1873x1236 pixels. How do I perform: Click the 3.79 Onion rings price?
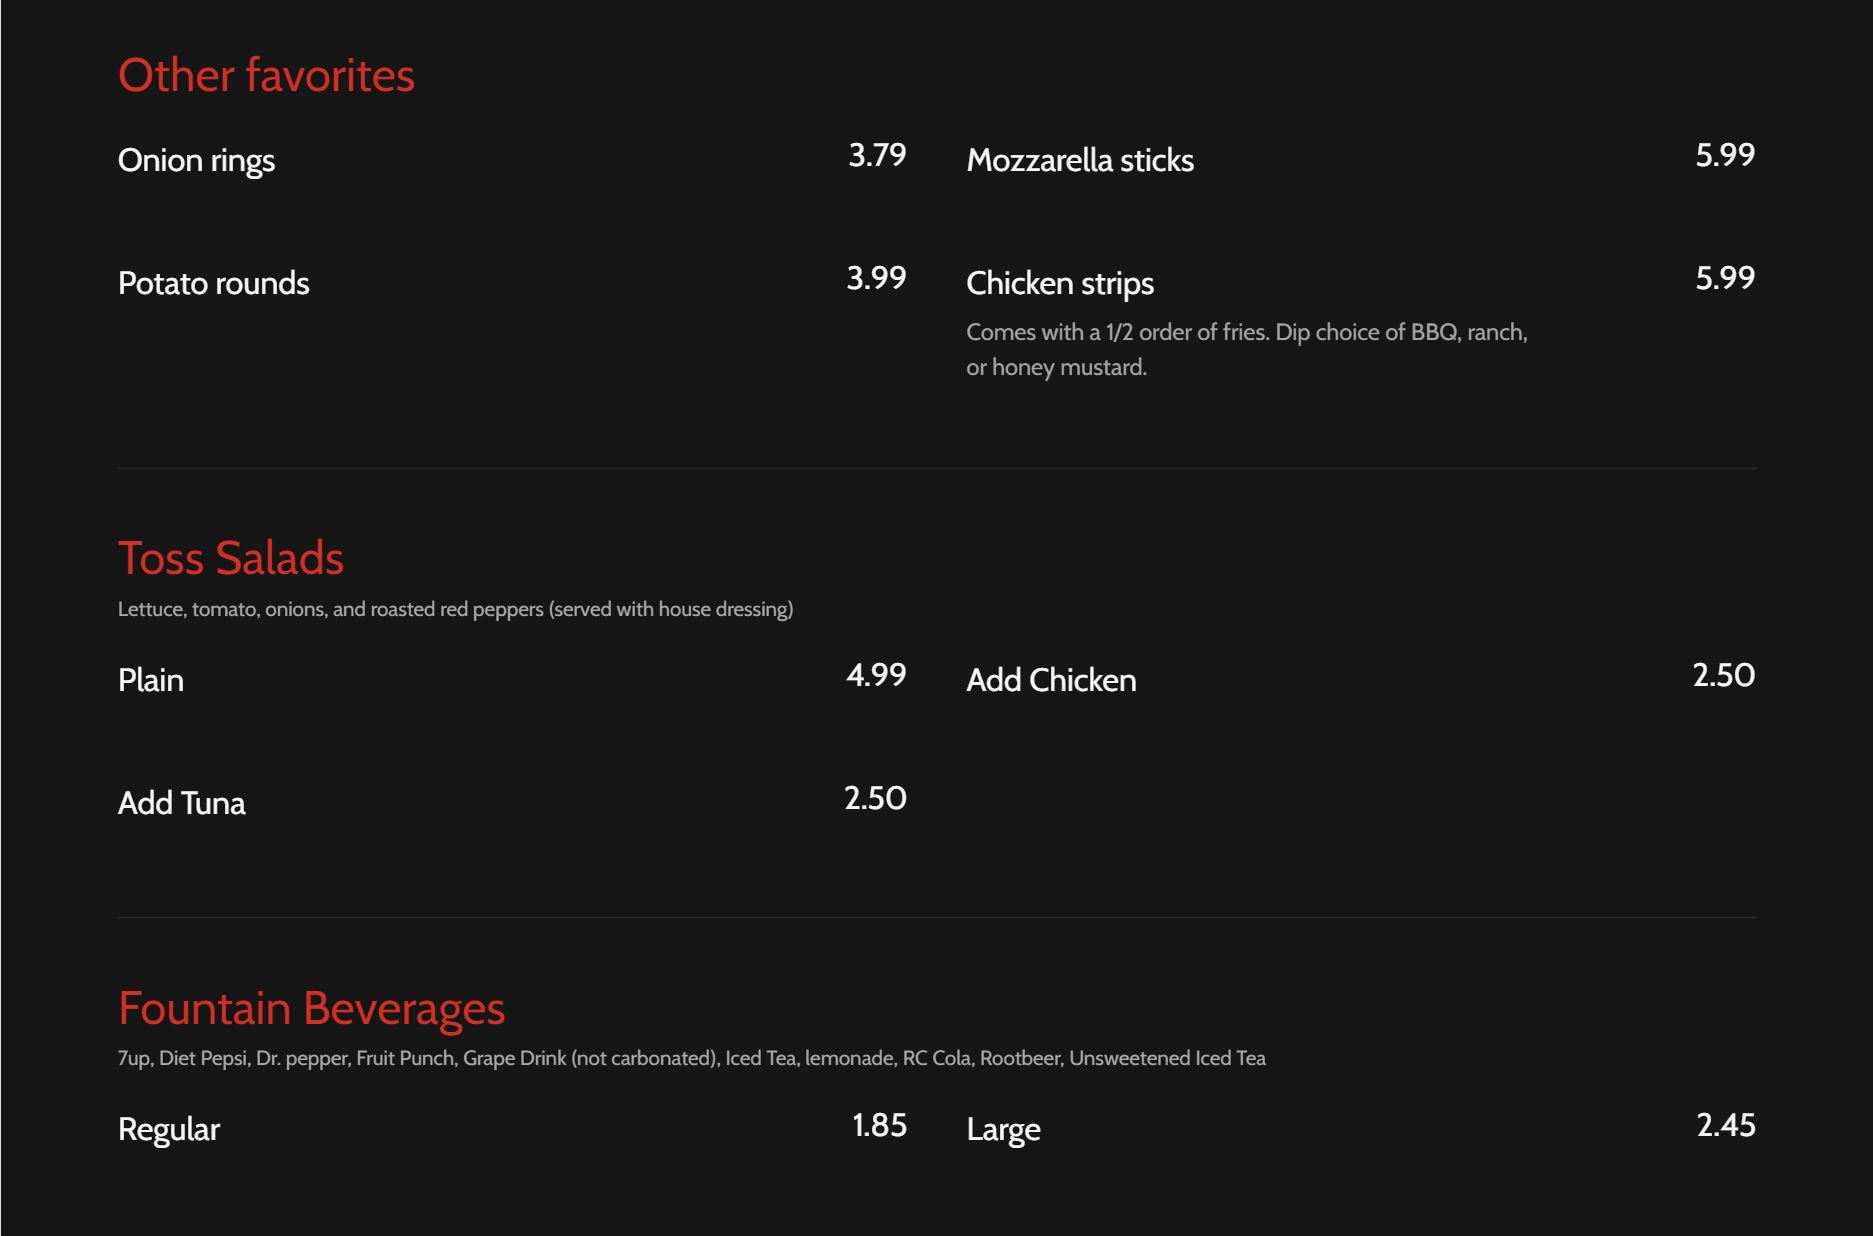click(x=877, y=156)
